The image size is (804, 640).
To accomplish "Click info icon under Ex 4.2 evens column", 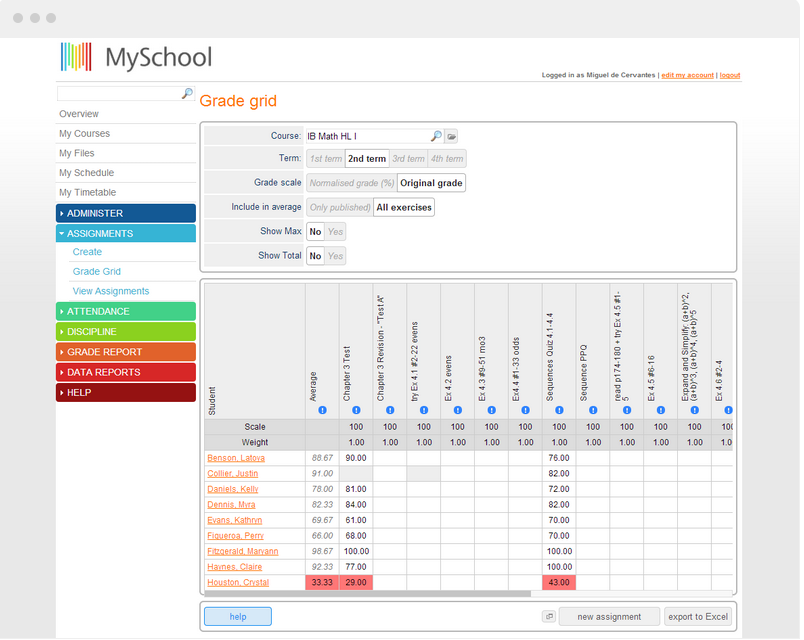I will click(457, 410).
